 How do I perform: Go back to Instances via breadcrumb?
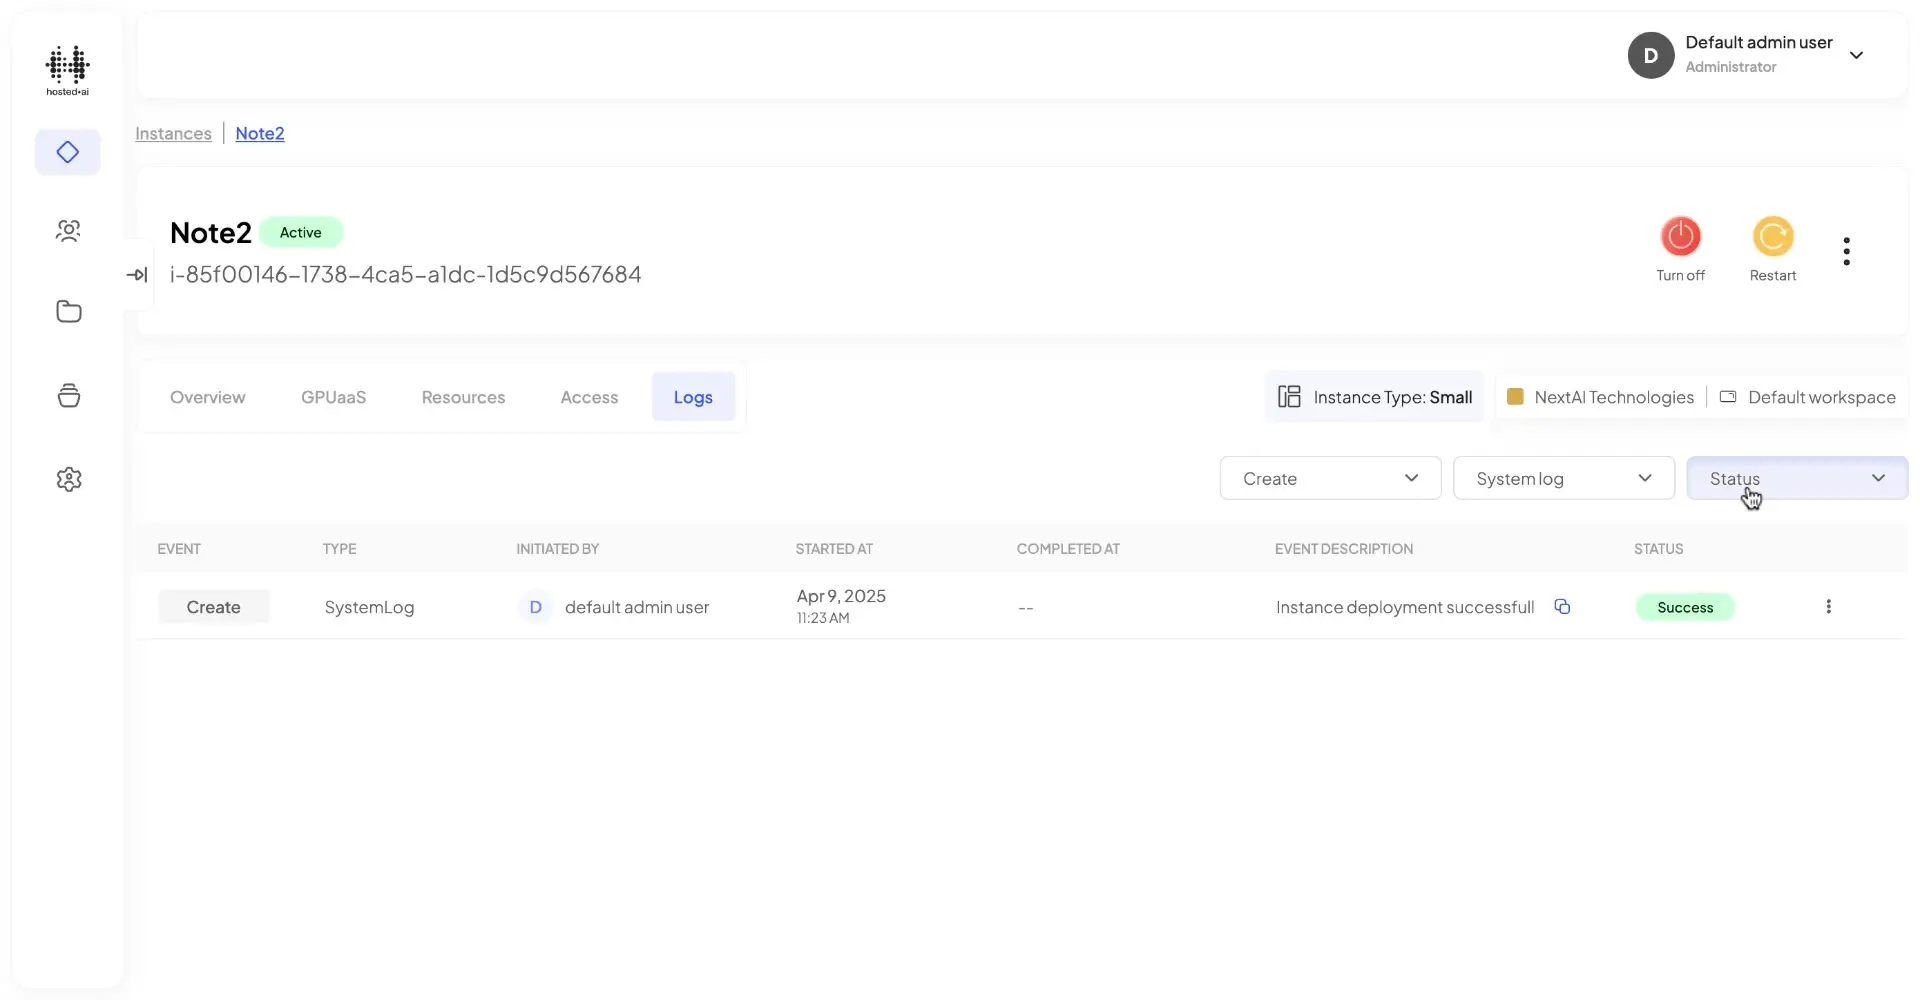tap(173, 133)
